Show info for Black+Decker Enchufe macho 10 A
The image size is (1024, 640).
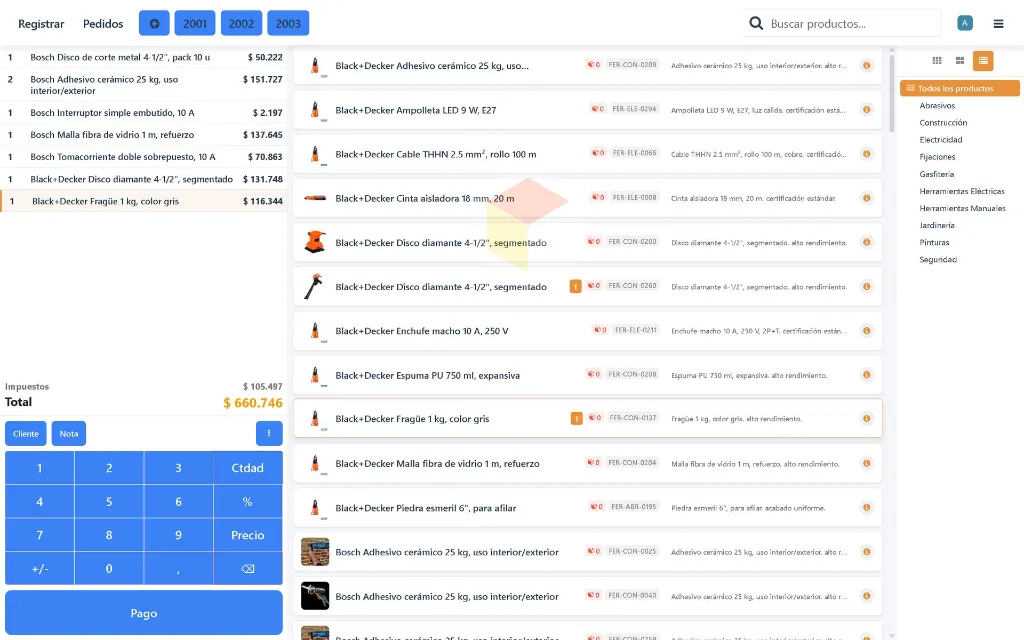(867, 330)
